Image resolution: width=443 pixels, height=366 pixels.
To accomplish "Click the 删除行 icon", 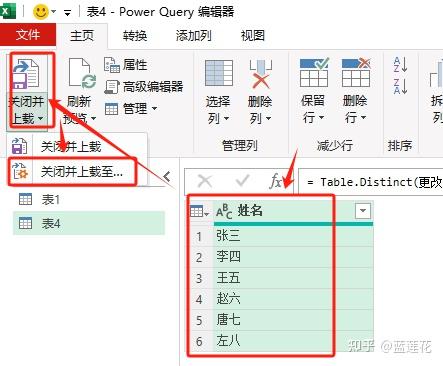I will [x=356, y=72].
